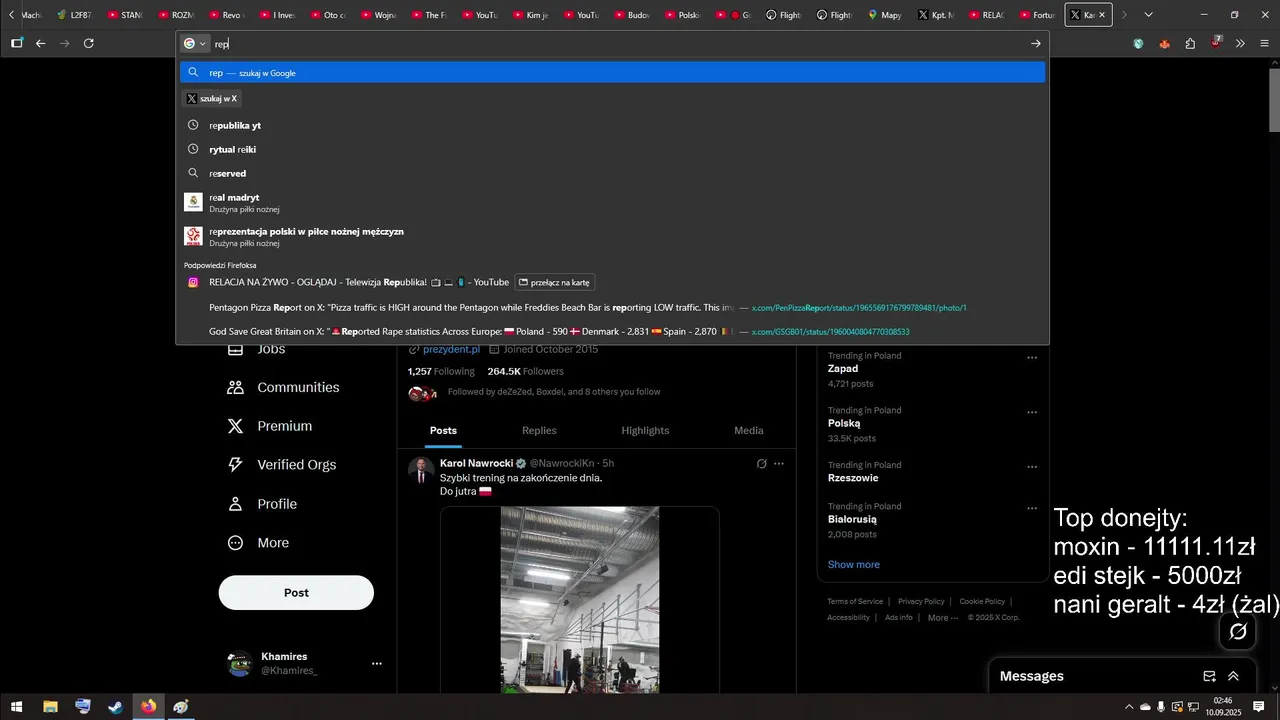
Task: Switch to the Highlights tab
Action: 645,431
